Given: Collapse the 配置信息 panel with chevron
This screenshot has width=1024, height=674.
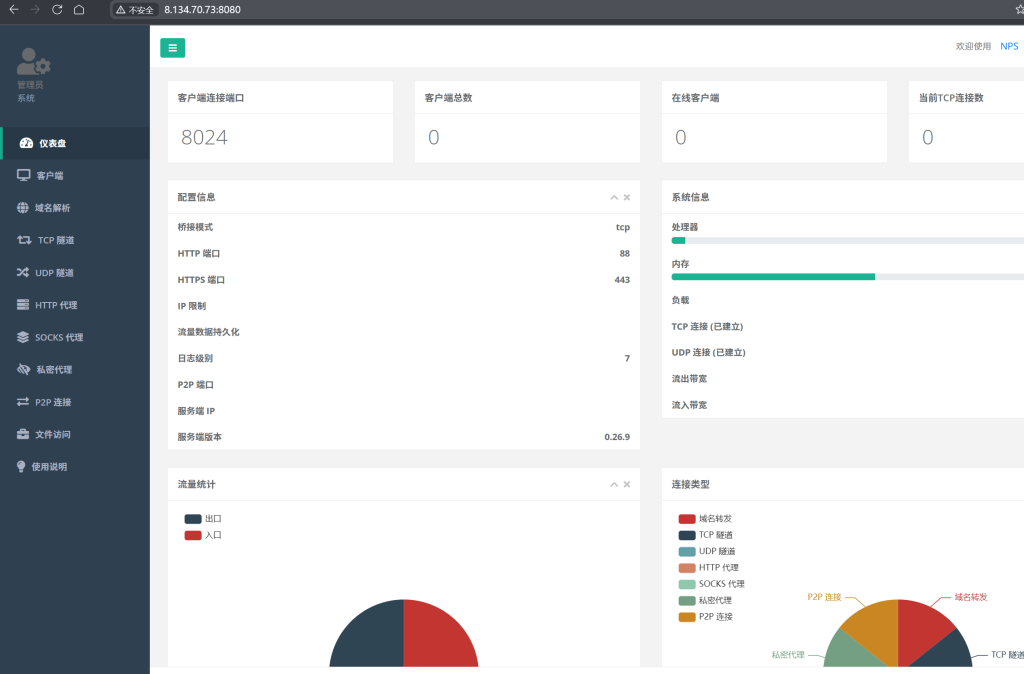Looking at the screenshot, I should pos(614,198).
